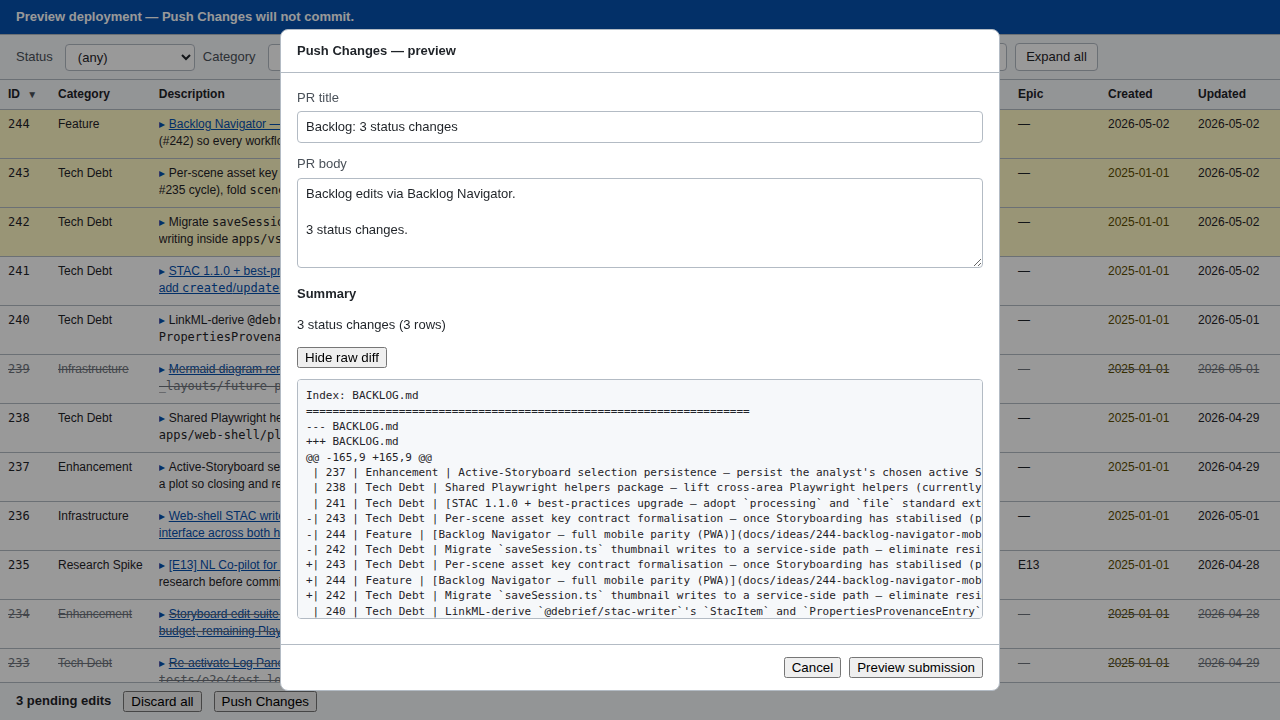1280x720 pixels.
Task: Click the '+++ BACKLOG.md' diff line
Action: [352, 442]
